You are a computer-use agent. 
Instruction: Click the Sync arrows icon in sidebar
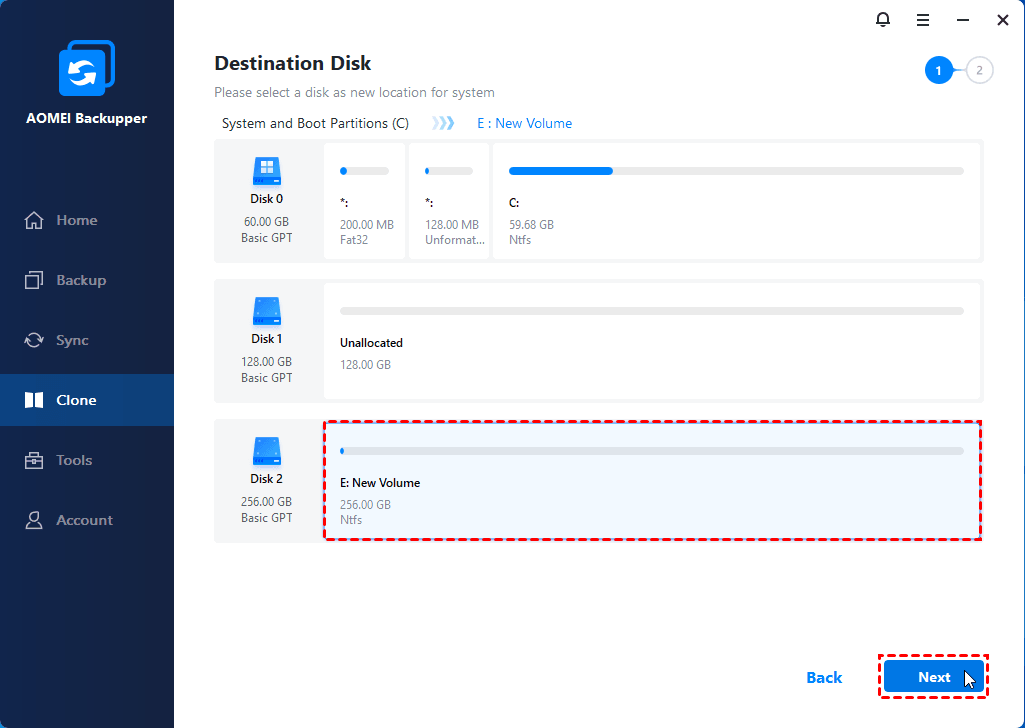coord(34,340)
